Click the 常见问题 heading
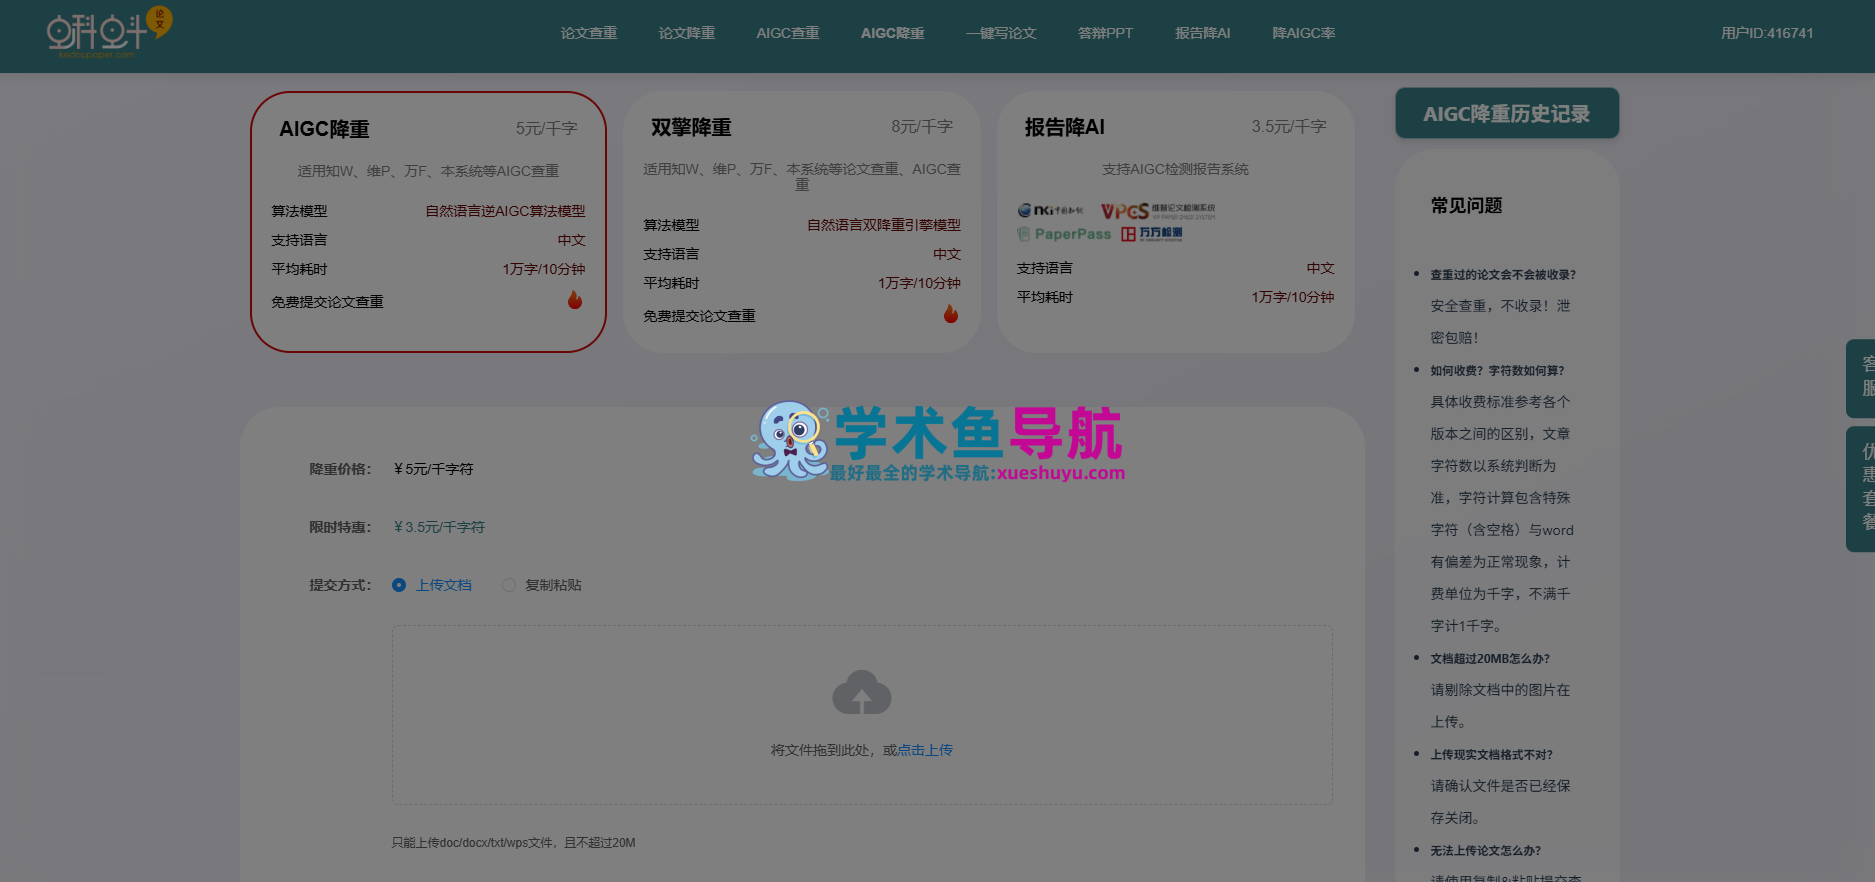This screenshot has height=882, width=1875. click(1466, 205)
